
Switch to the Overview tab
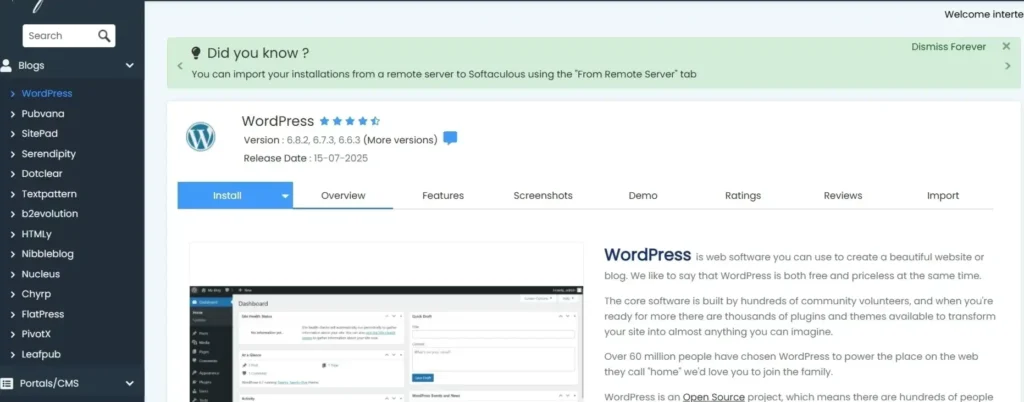pos(343,196)
